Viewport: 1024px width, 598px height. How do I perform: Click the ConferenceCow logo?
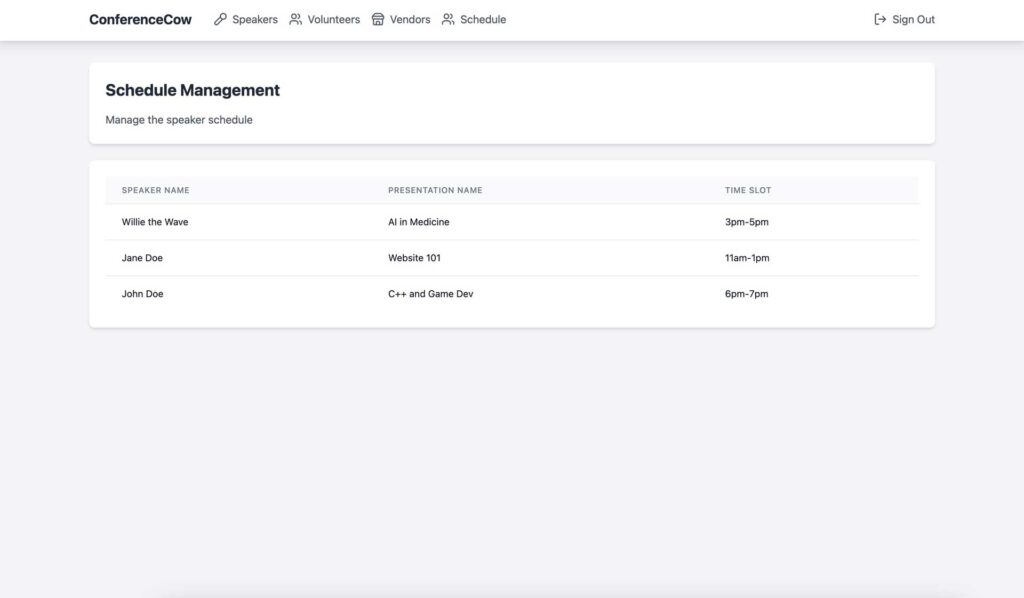(x=140, y=19)
